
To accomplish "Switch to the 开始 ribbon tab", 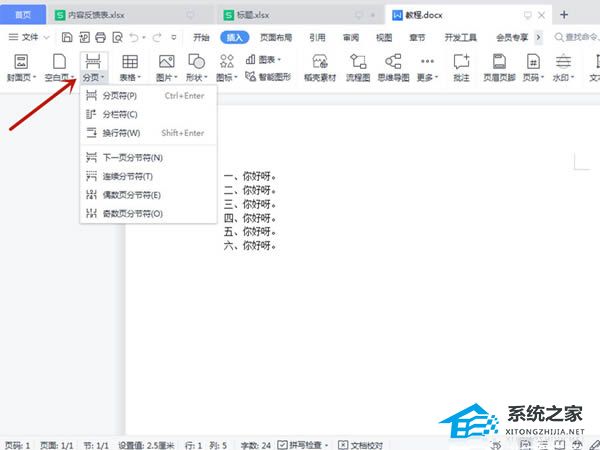I will (201, 38).
